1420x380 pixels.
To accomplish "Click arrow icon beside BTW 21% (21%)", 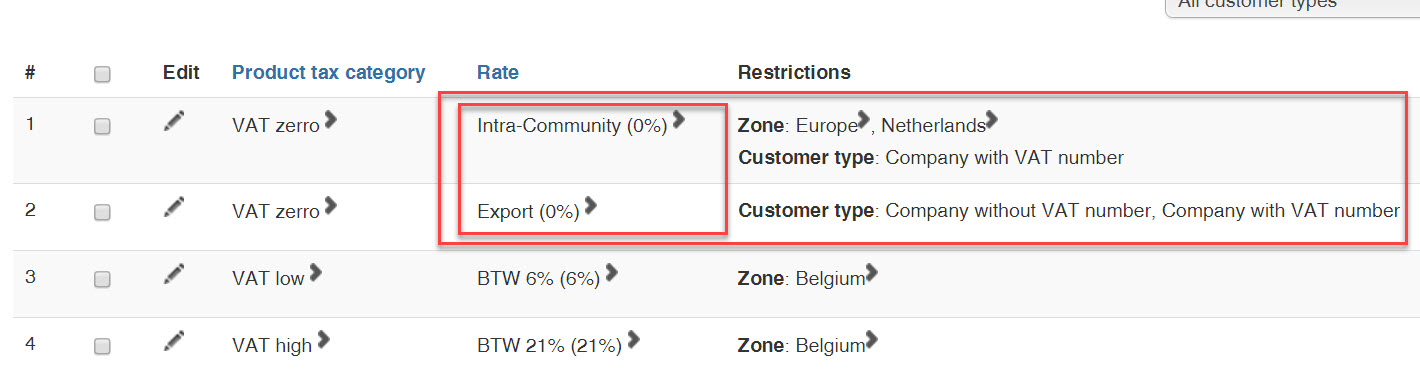I will pyautogui.click(x=633, y=340).
